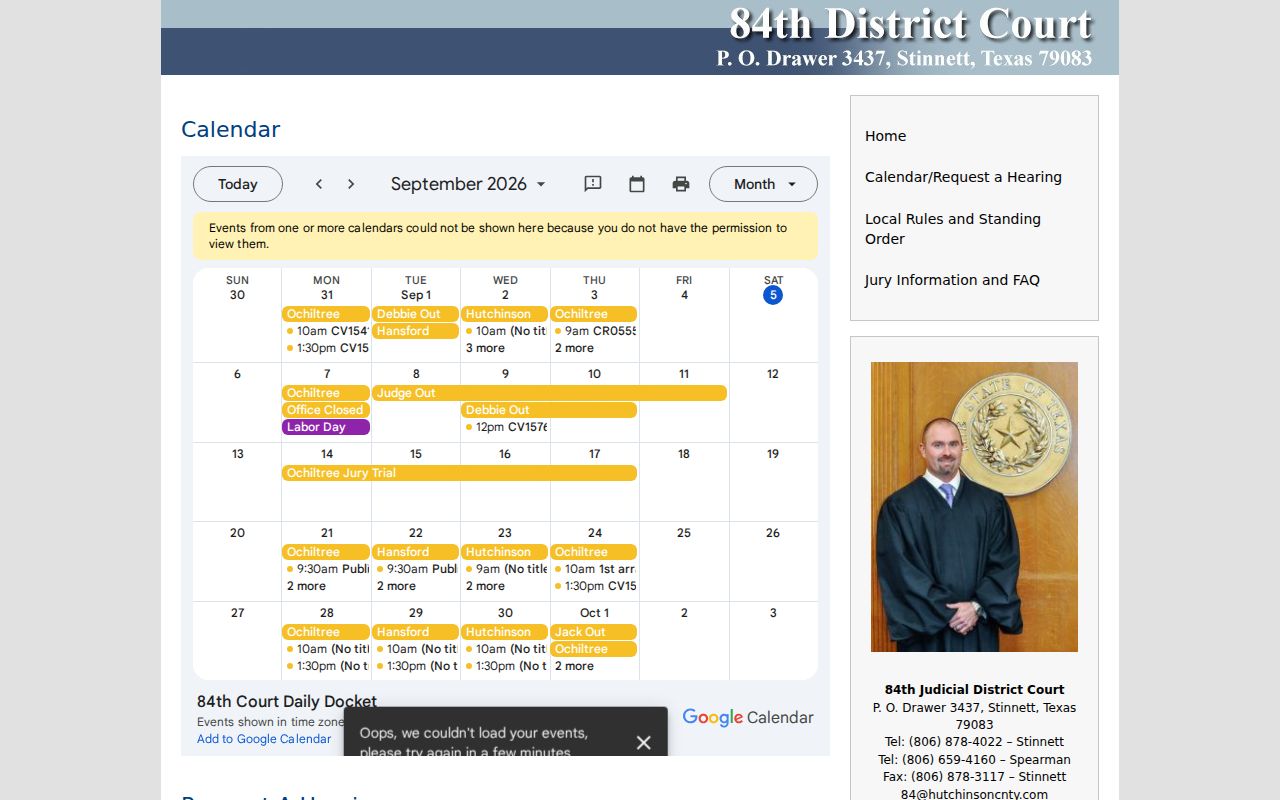Open Calendar/Request a Hearing page
The width and height of the screenshot is (1280, 800).
(963, 177)
